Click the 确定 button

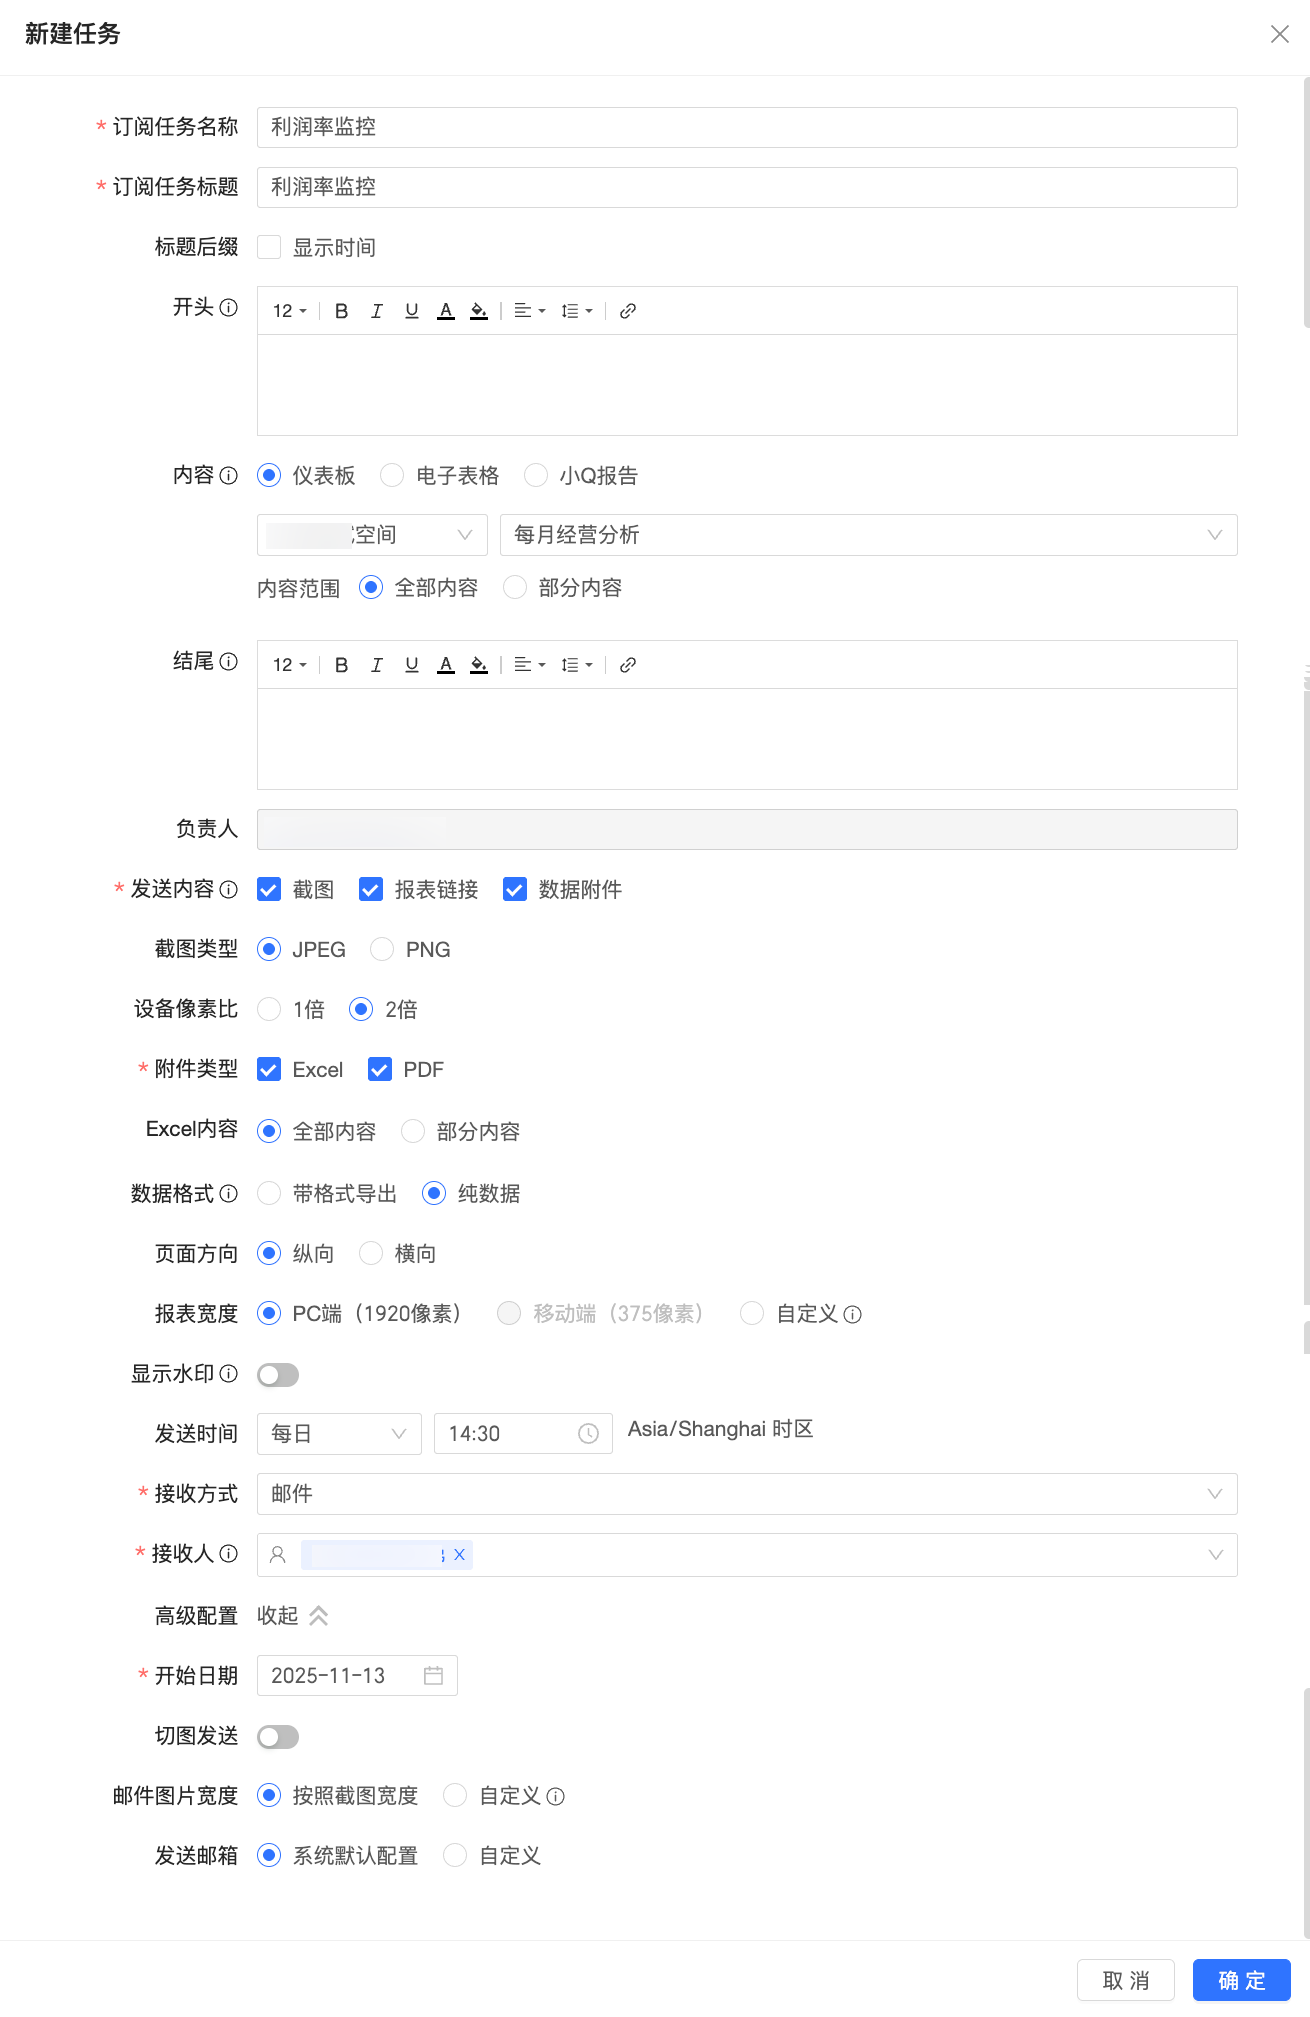[1242, 1980]
